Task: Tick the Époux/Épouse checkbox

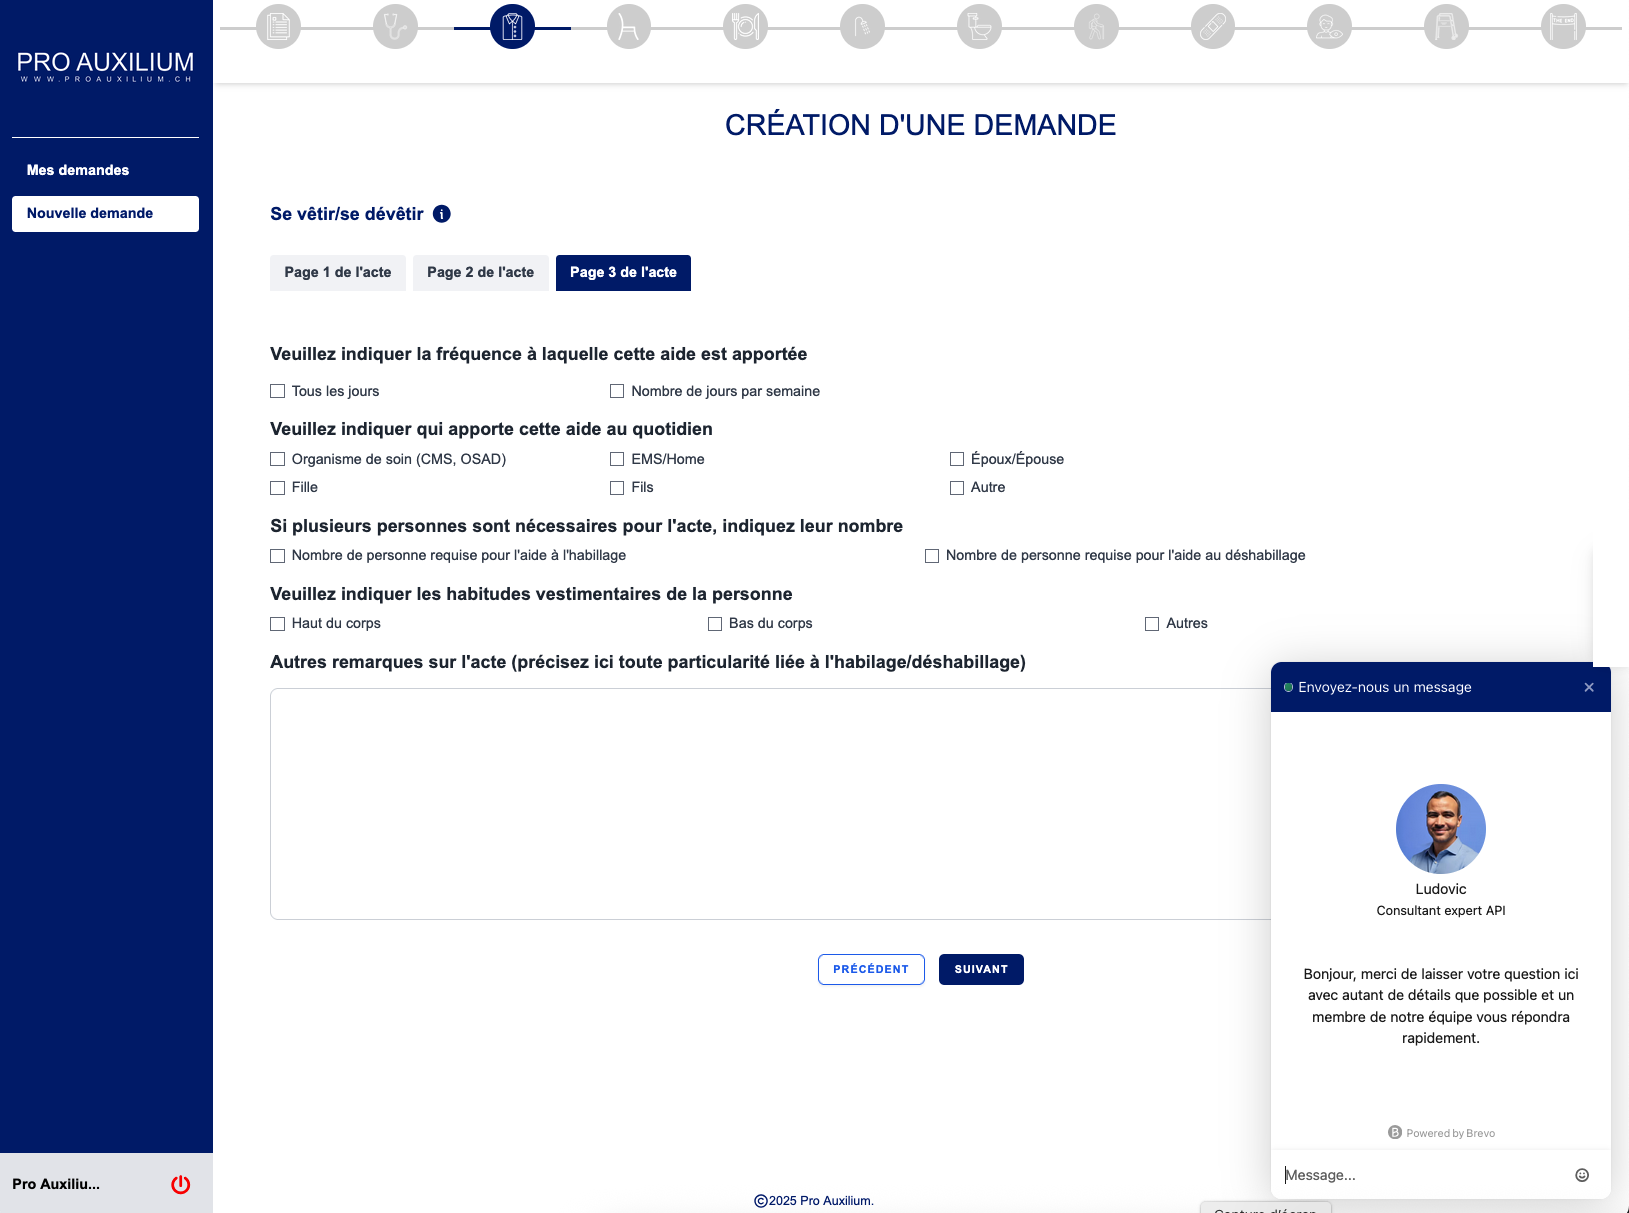Action: tap(957, 459)
